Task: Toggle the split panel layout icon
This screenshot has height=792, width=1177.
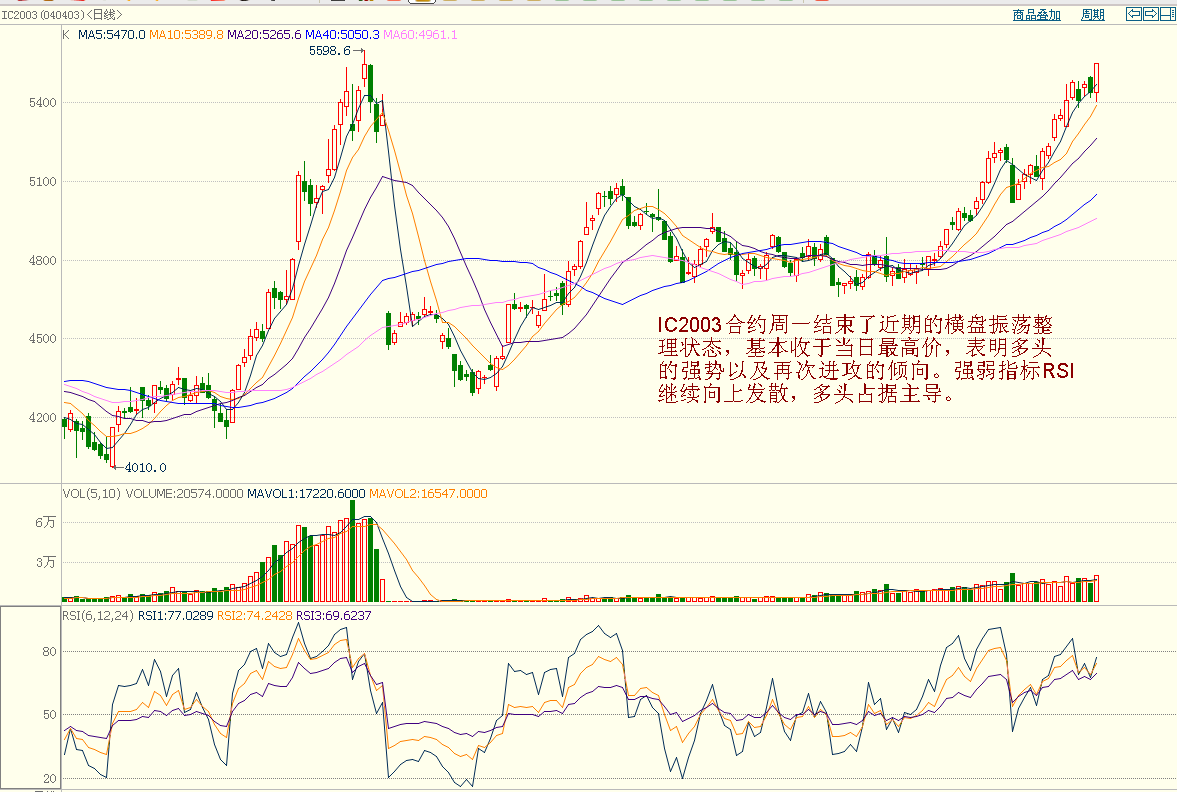Action: coord(1167,14)
